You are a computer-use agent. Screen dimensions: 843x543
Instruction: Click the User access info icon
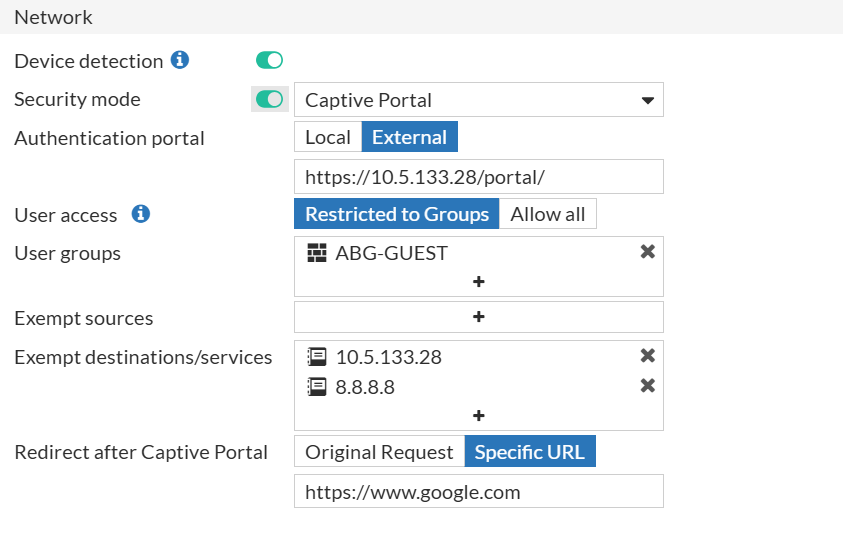click(141, 214)
